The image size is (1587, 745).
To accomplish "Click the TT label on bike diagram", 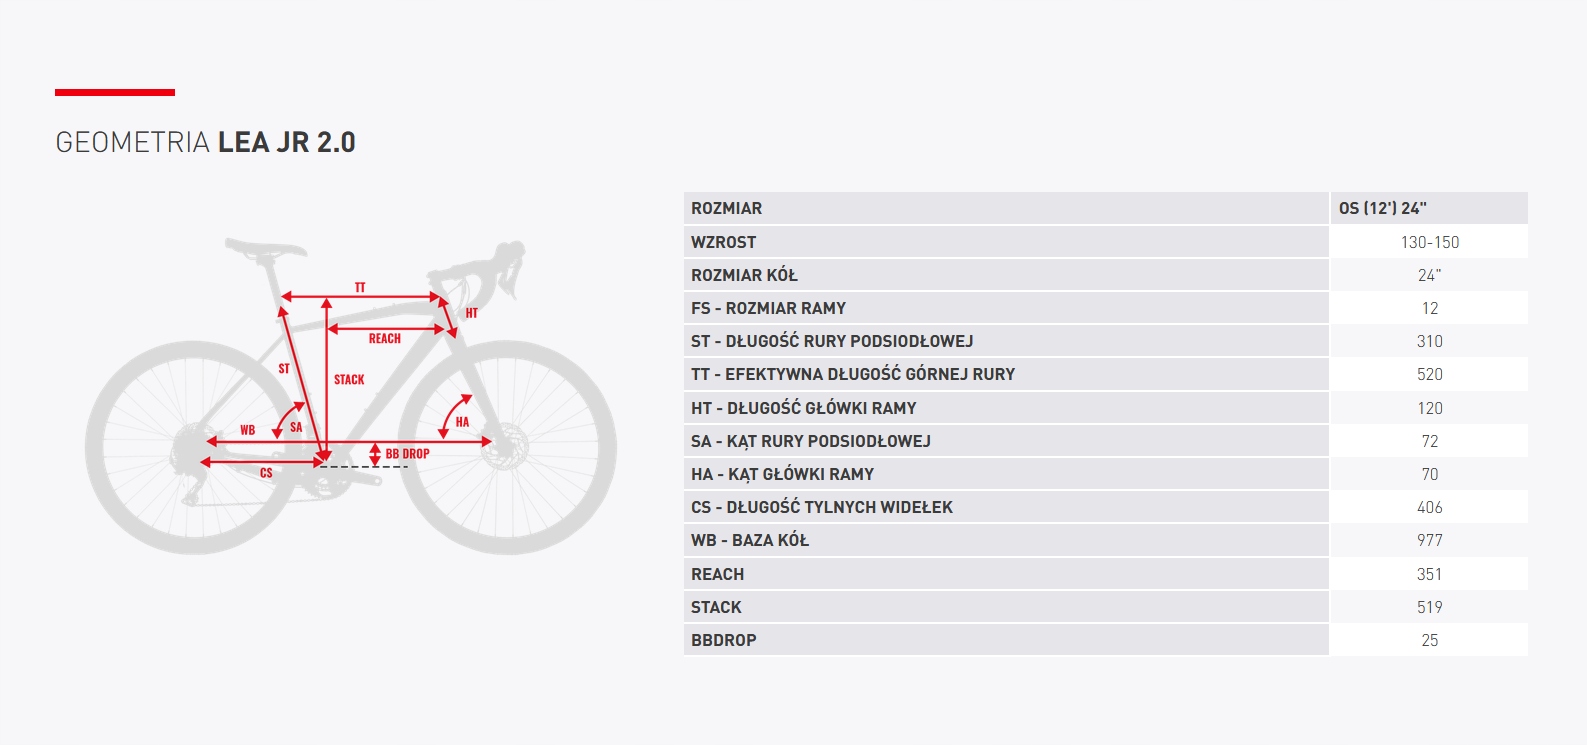I will pos(360,288).
